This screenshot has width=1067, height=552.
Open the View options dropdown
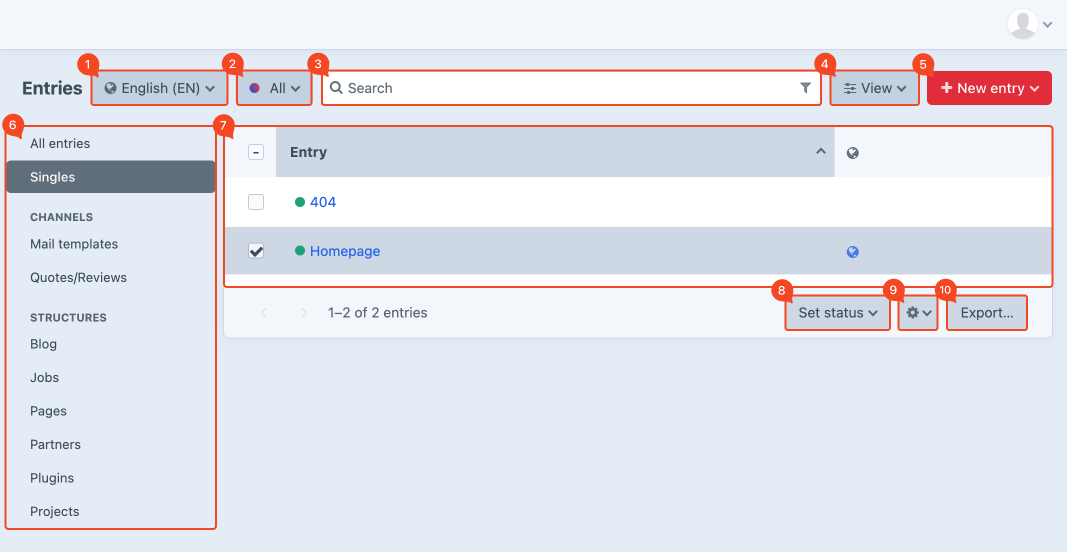coord(875,88)
